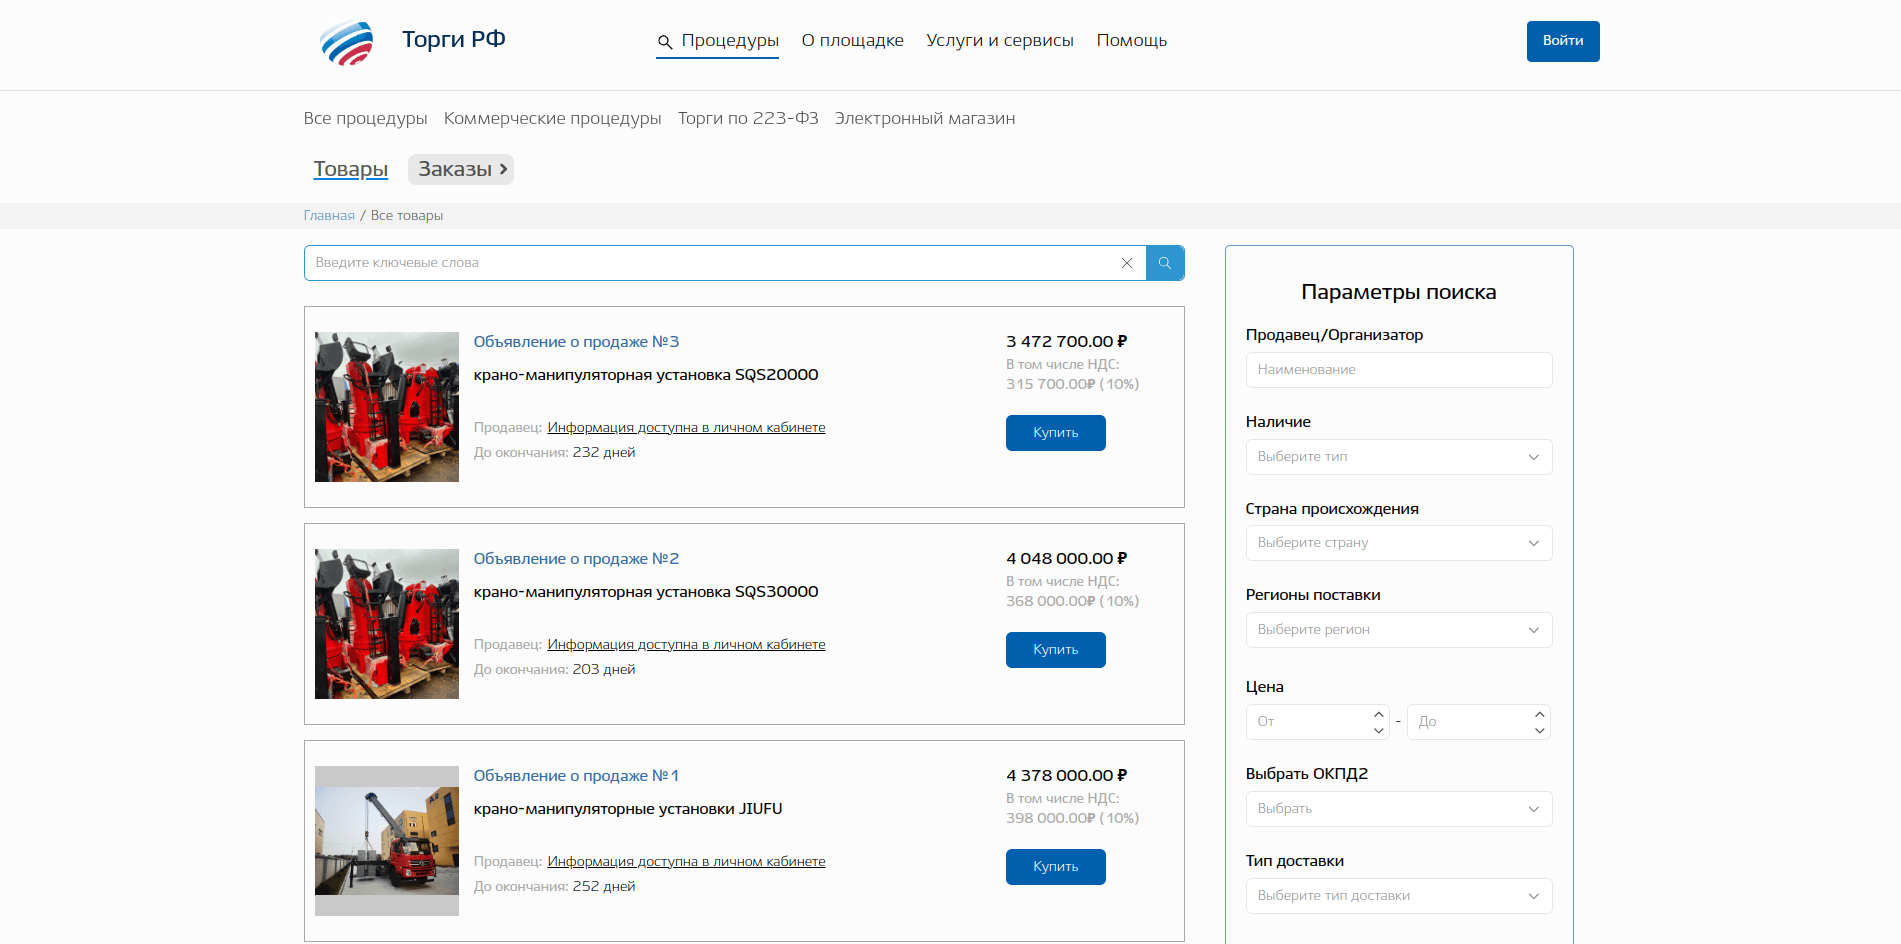Click seller info link for the JIUFU listing
Viewport: 1901px width, 944px height.
coord(686,862)
